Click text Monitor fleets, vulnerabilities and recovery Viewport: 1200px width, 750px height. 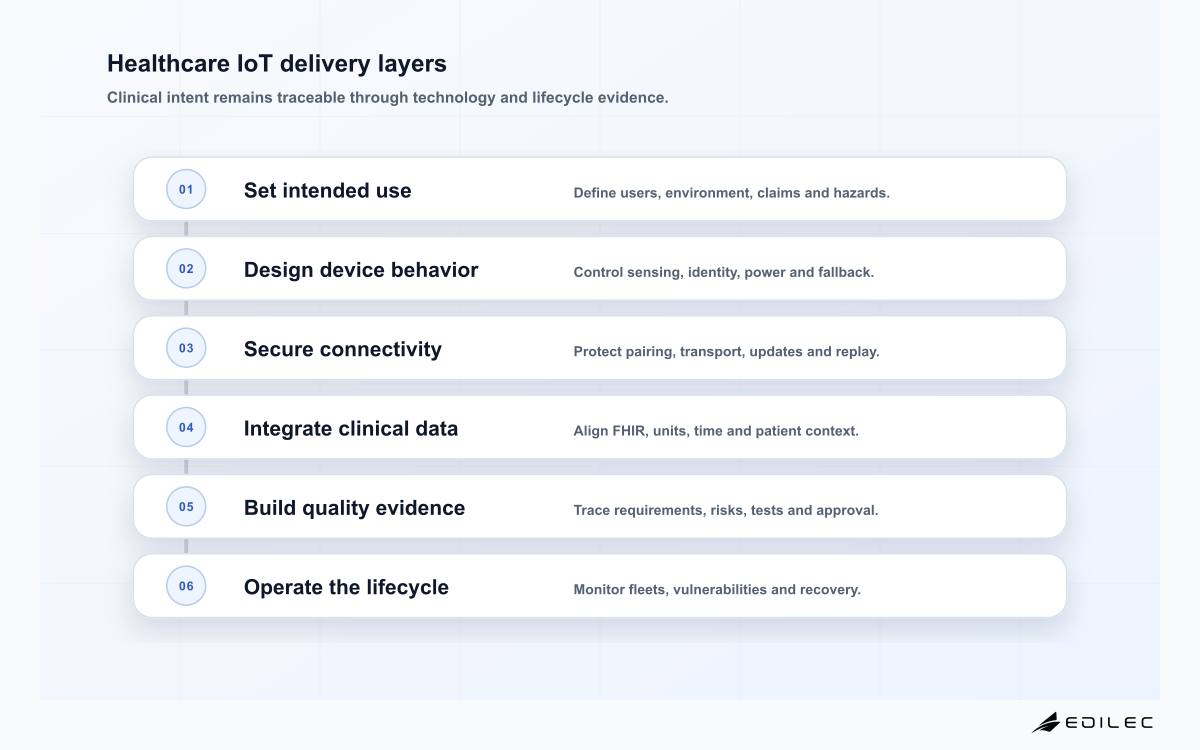coord(717,589)
